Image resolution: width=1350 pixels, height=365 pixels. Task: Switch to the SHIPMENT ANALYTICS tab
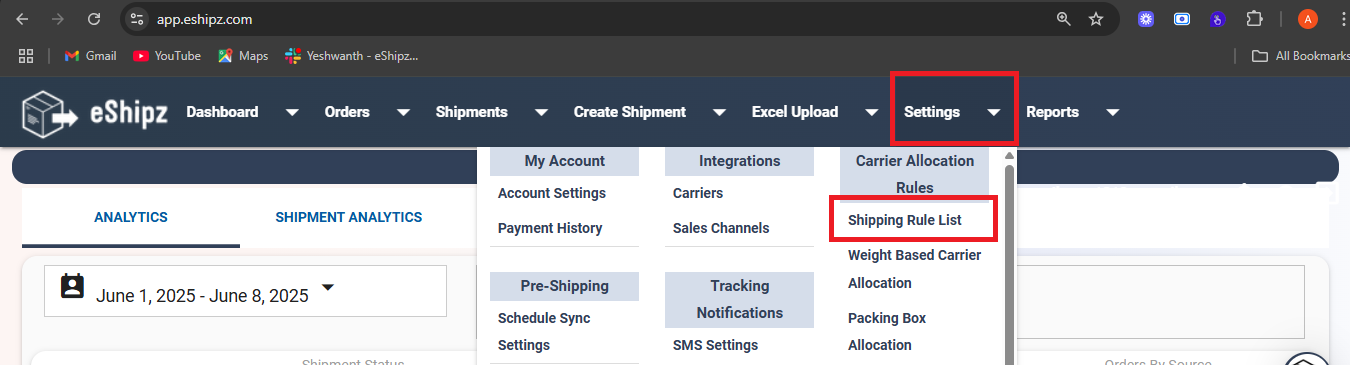[x=349, y=217]
